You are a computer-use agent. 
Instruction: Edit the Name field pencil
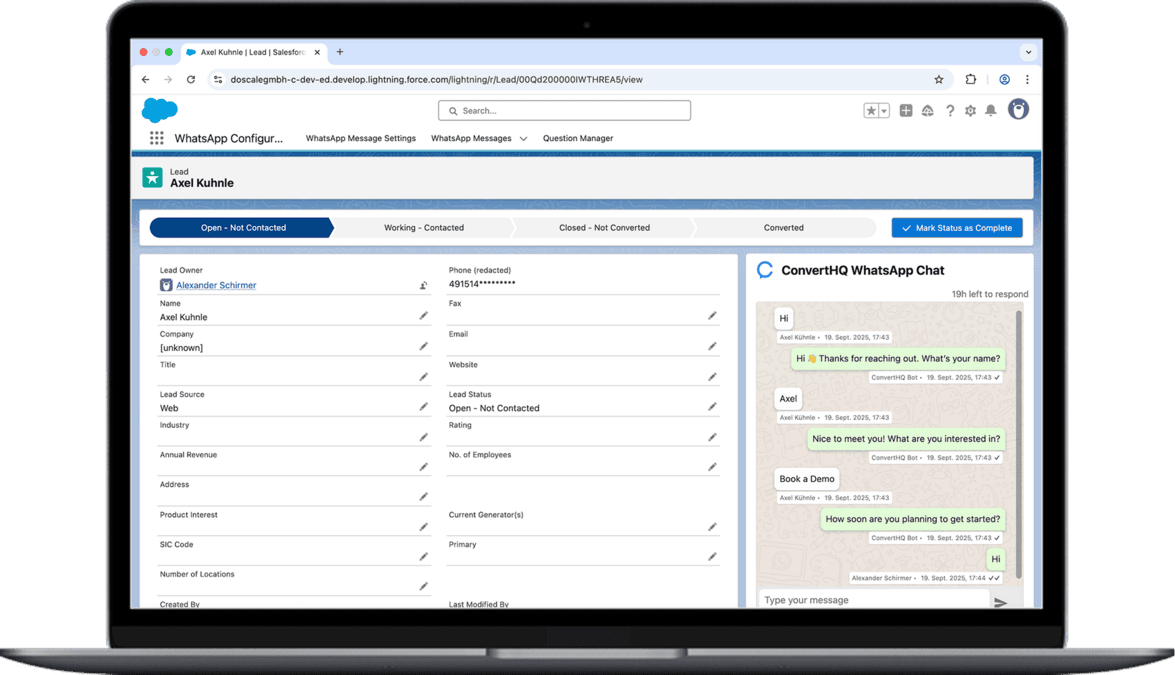coord(423,316)
